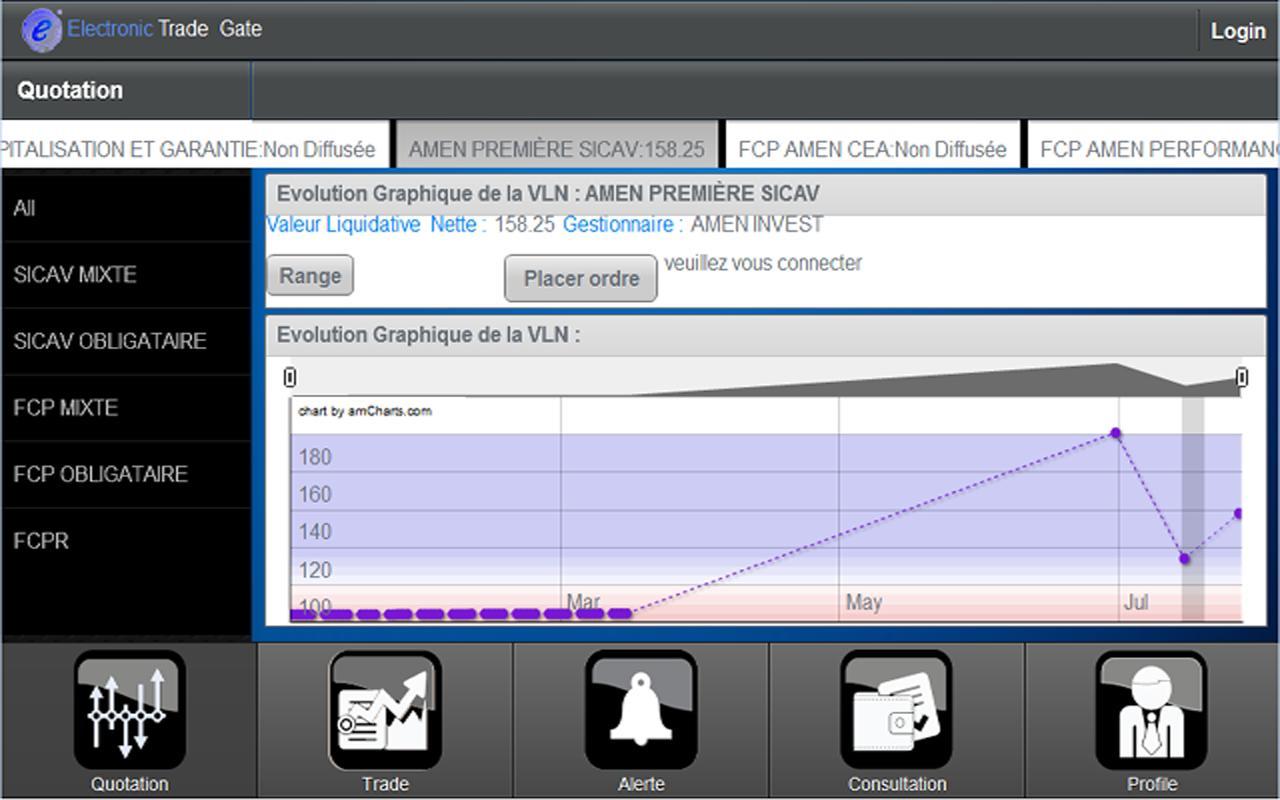Image resolution: width=1280 pixels, height=800 pixels.
Task: Click the lowest July data point on chart
Action: pyautogui.click(x=1184, y=559)
